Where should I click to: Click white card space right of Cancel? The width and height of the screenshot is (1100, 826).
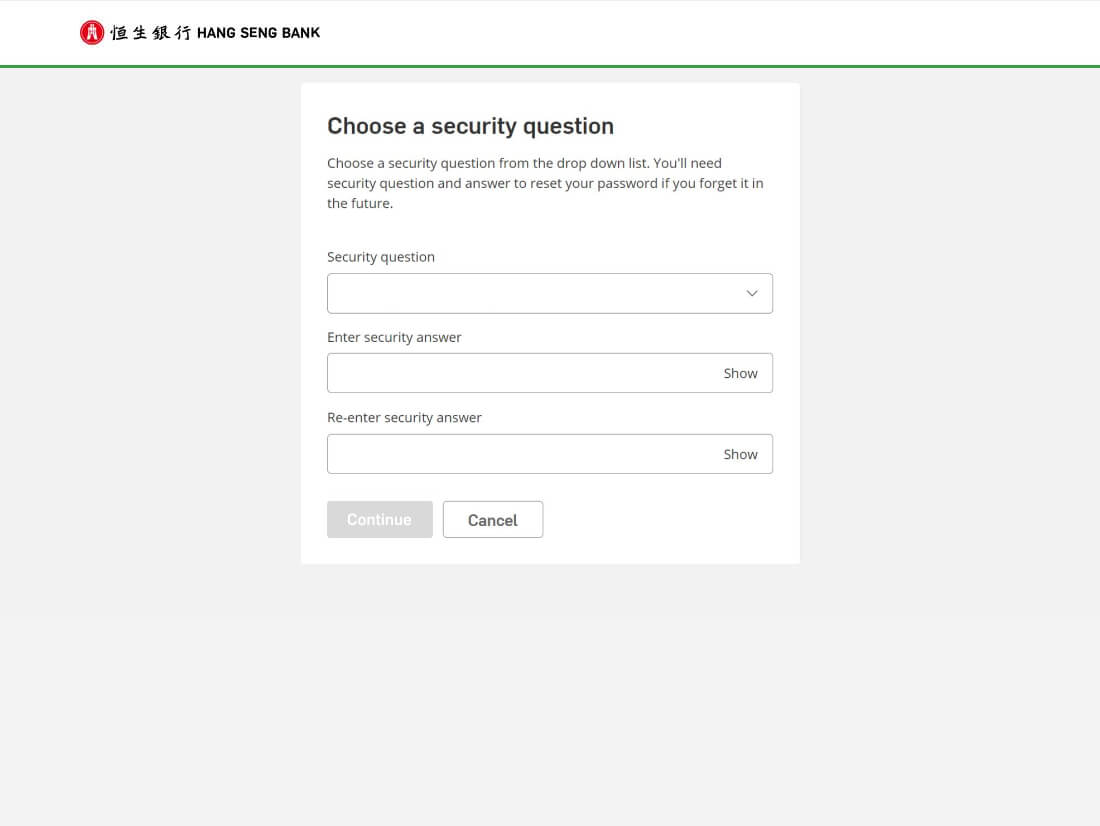pos(670,520)
